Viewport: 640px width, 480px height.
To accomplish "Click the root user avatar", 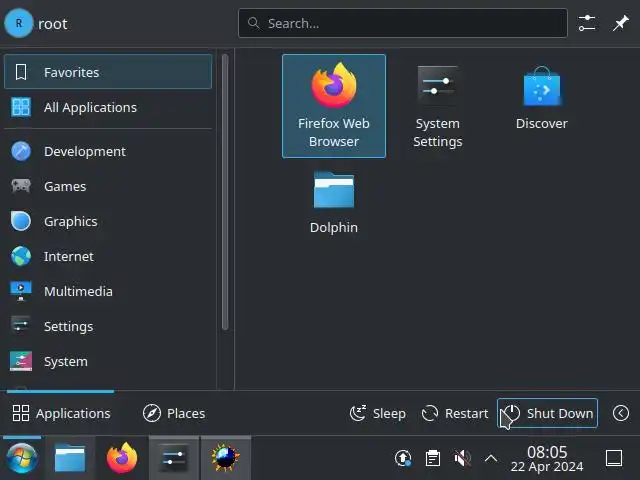I will point(19,23).
